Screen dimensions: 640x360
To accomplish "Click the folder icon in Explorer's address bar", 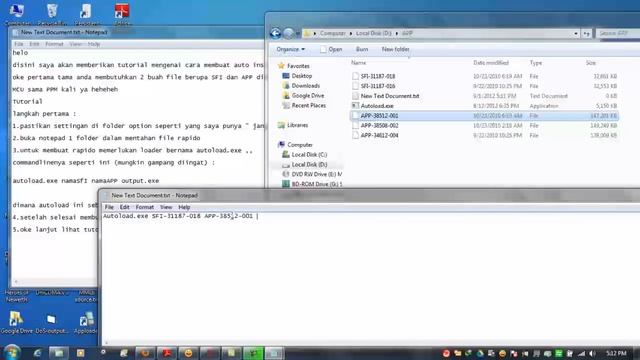I will point(307,33).
